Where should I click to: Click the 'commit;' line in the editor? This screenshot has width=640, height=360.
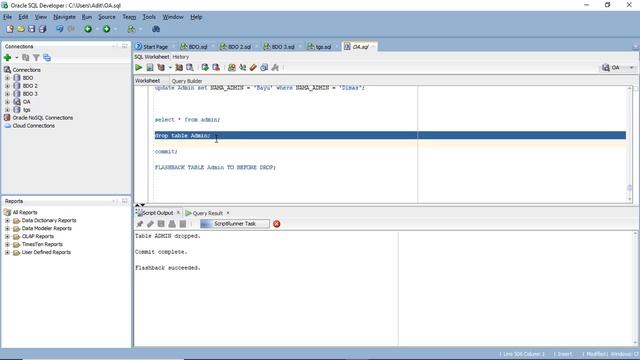(166, 151)
